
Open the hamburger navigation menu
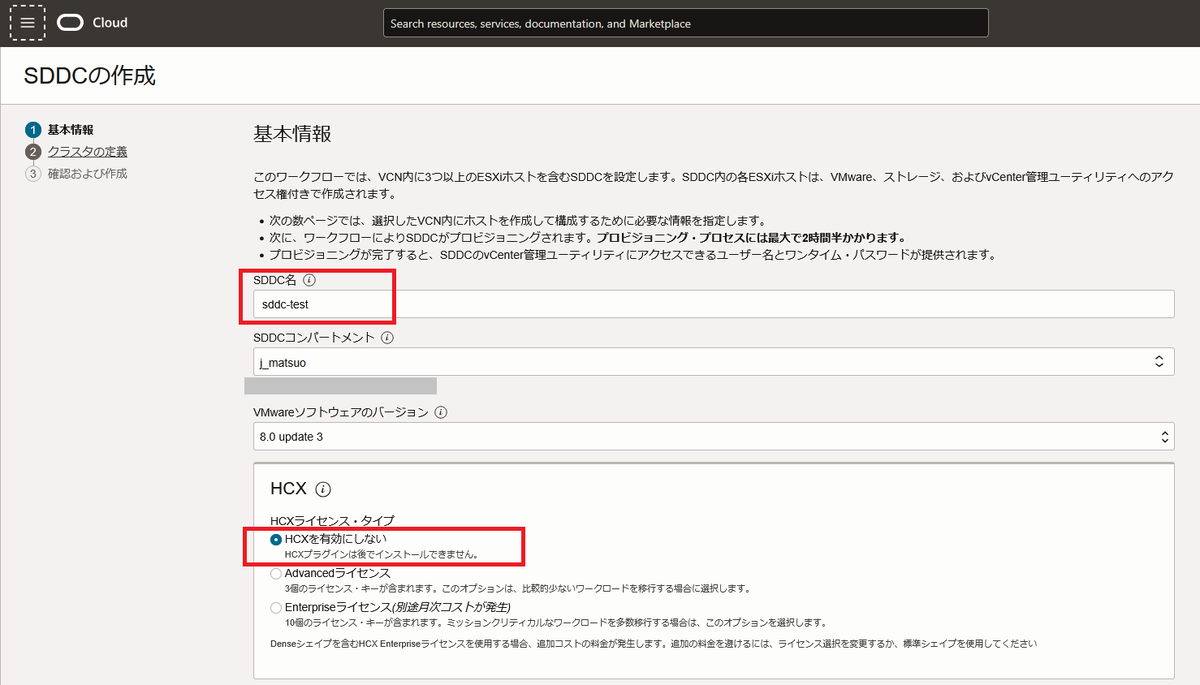(x=27, y=22)
